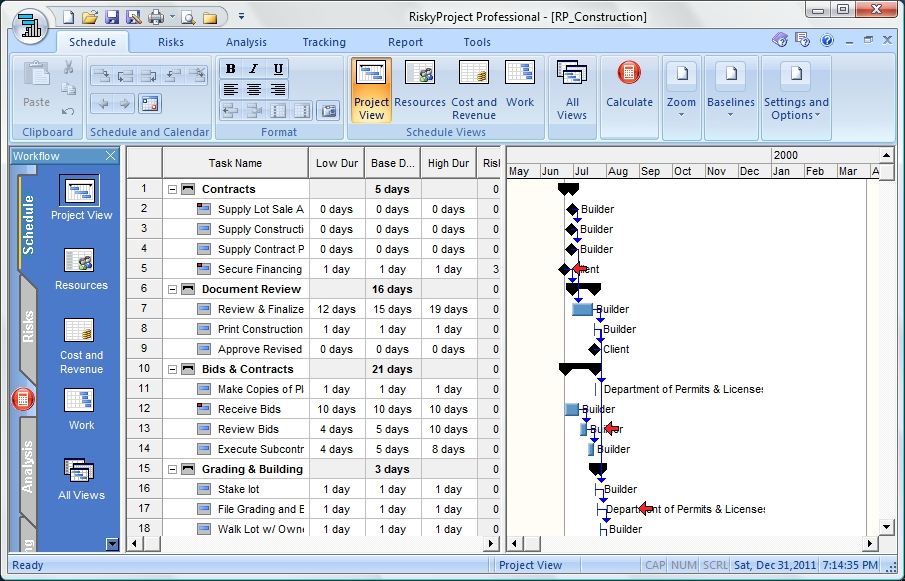Click the Receive Bids Gantt bar
Image resolution: width=905 pixels, height=581 pixels.
click(572, 409)
